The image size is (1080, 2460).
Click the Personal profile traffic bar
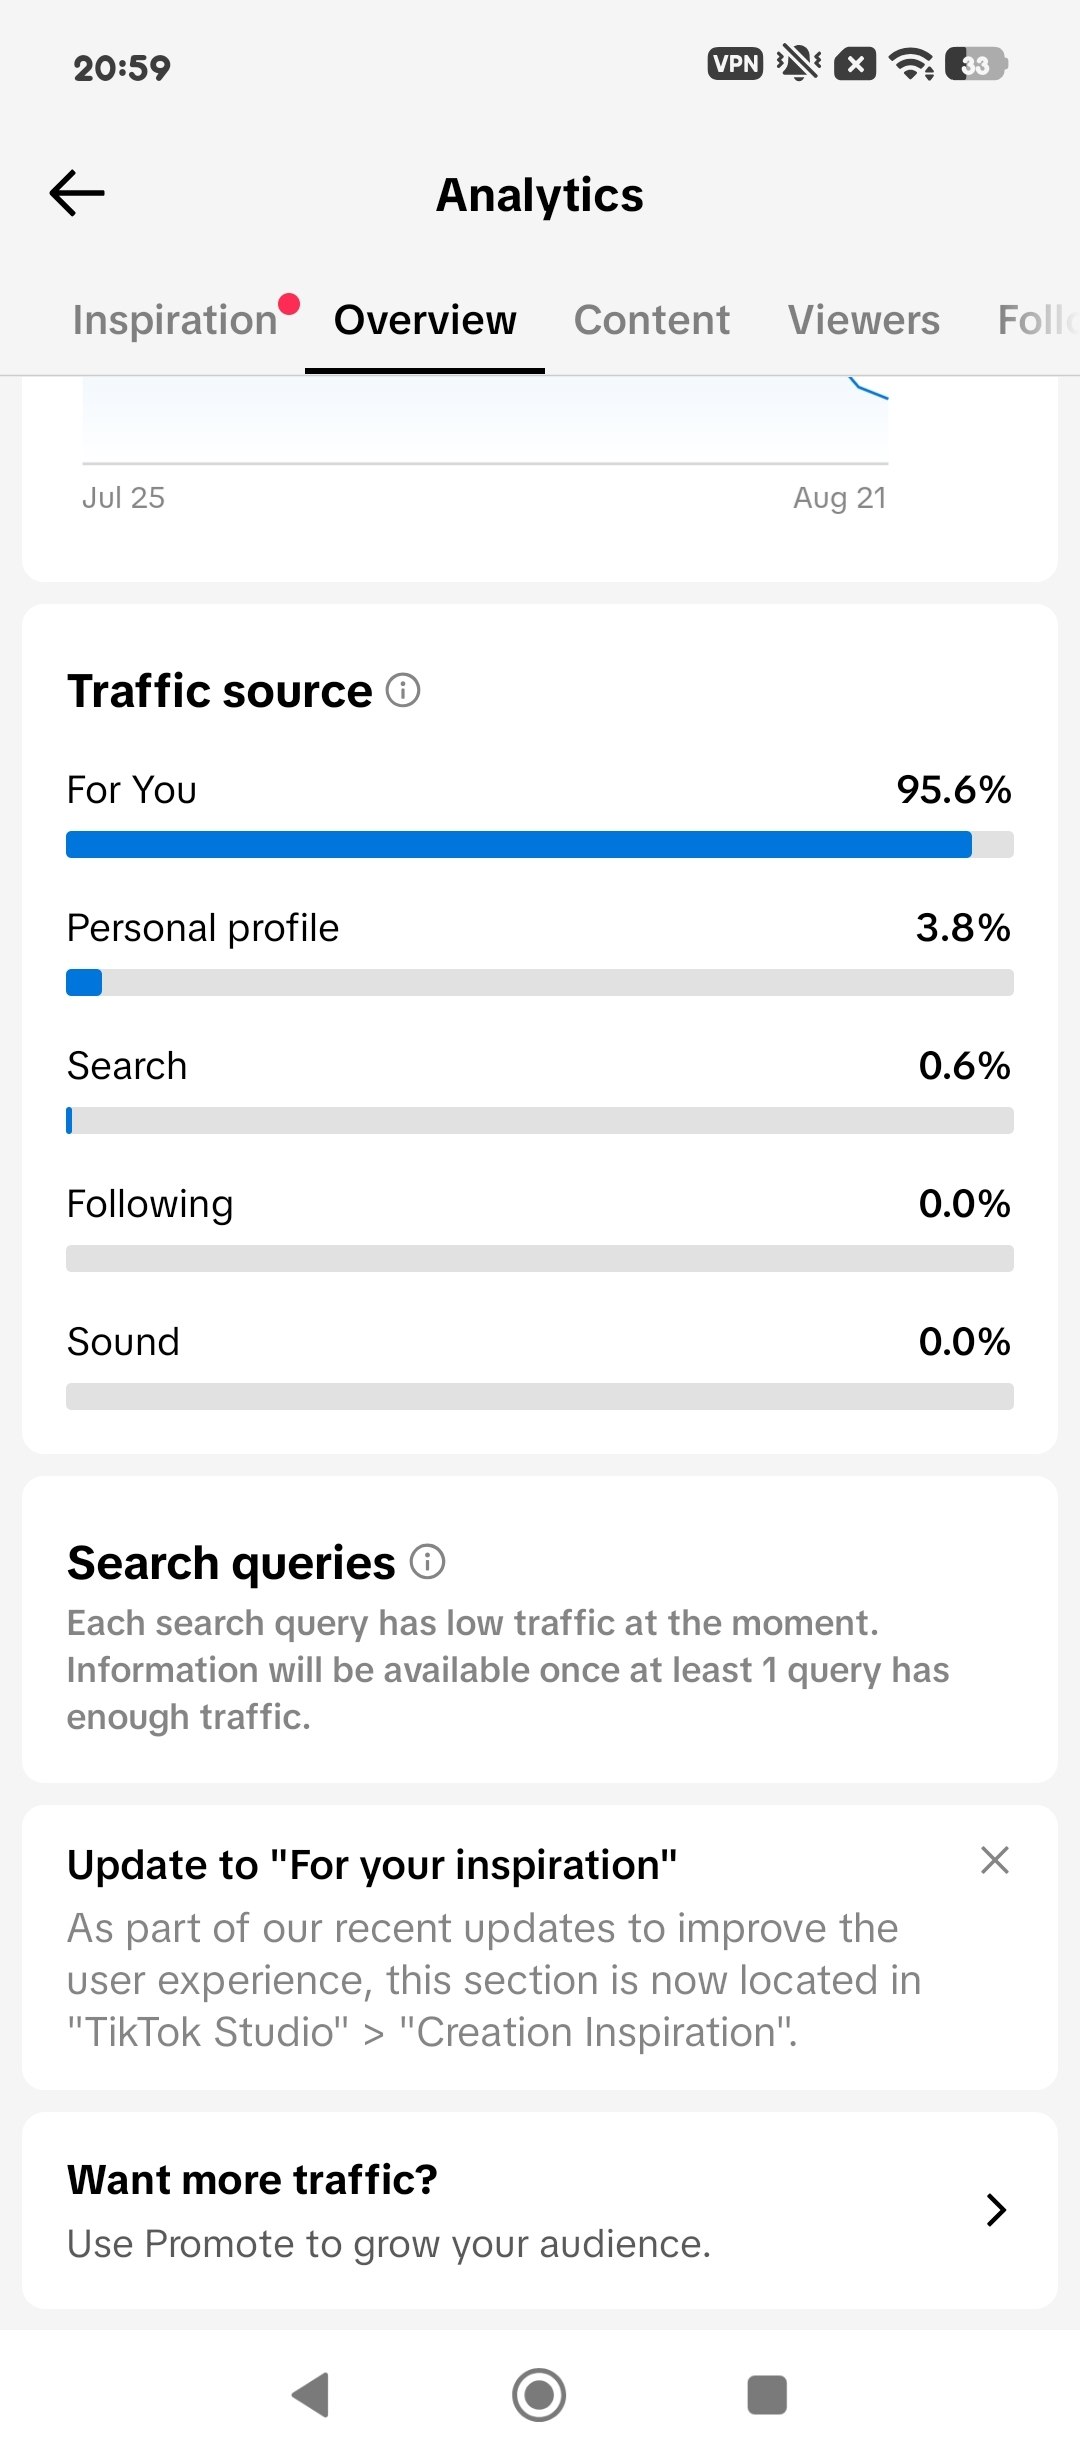[540, 983]
